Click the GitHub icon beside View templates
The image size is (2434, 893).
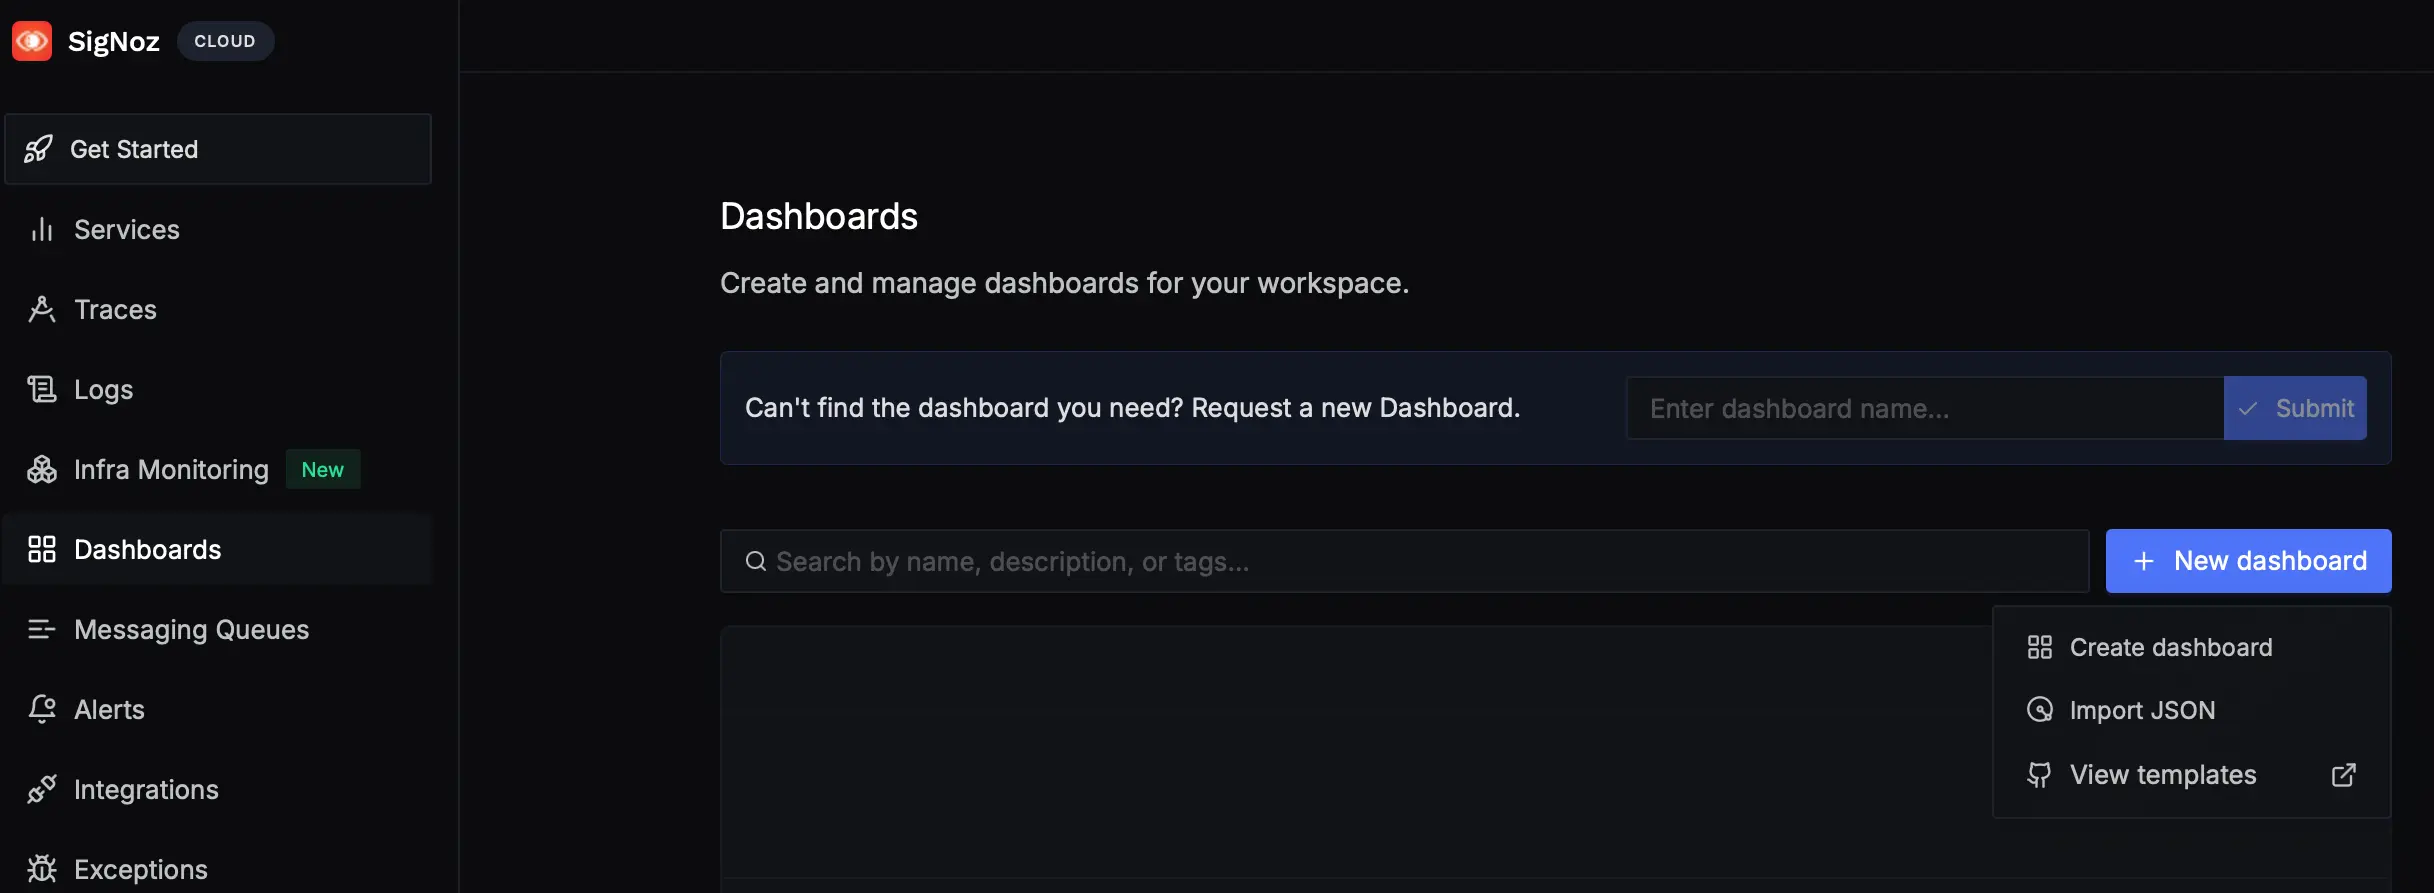(x=2040, y=775)
